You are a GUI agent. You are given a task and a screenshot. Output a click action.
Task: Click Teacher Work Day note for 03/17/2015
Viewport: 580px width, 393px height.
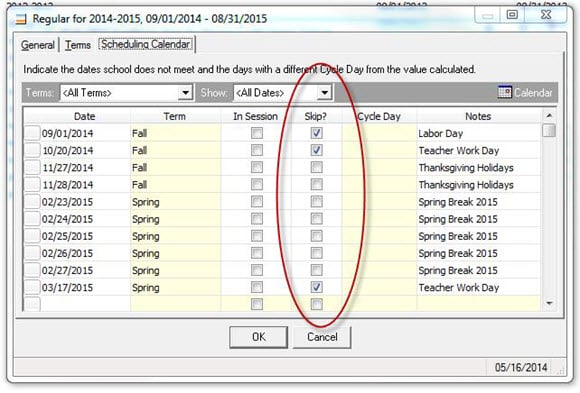click(x=478, y=287)
